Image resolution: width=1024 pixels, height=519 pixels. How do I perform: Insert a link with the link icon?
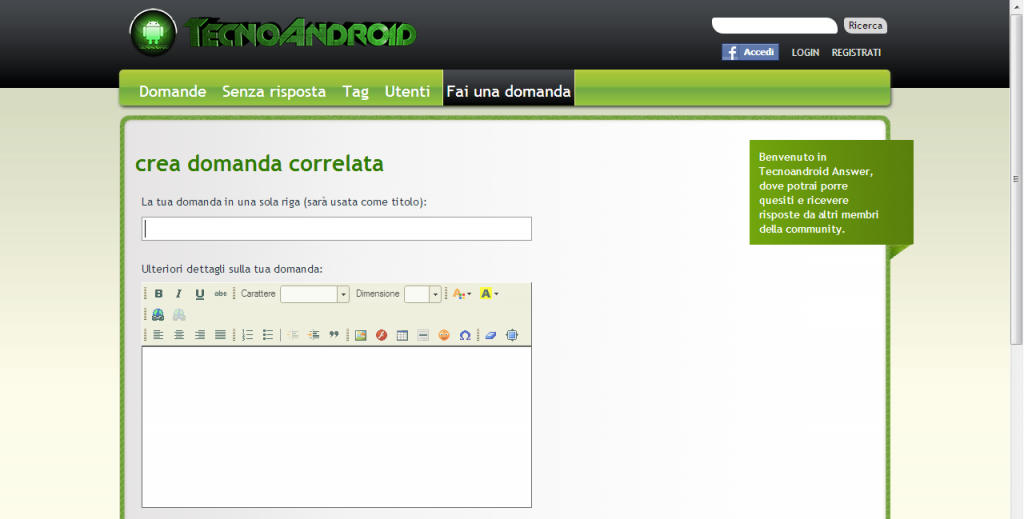[x=158, y=315]
